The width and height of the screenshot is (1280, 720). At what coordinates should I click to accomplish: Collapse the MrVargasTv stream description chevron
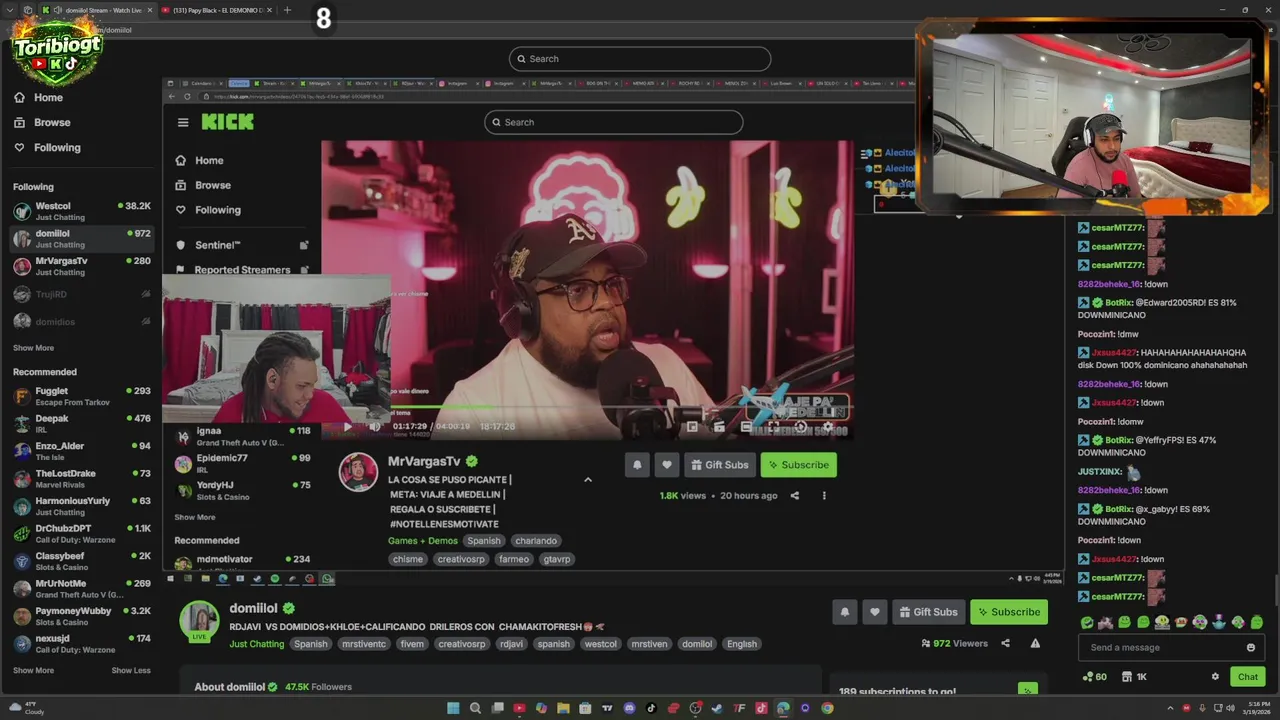coord(588,480)
